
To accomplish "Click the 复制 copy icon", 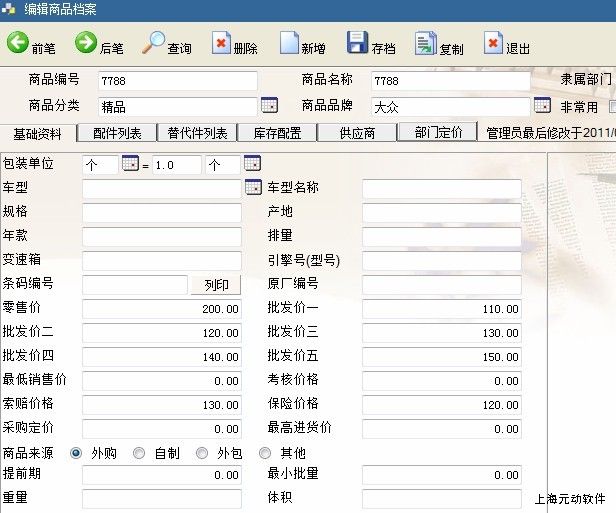I will (425, 43).
